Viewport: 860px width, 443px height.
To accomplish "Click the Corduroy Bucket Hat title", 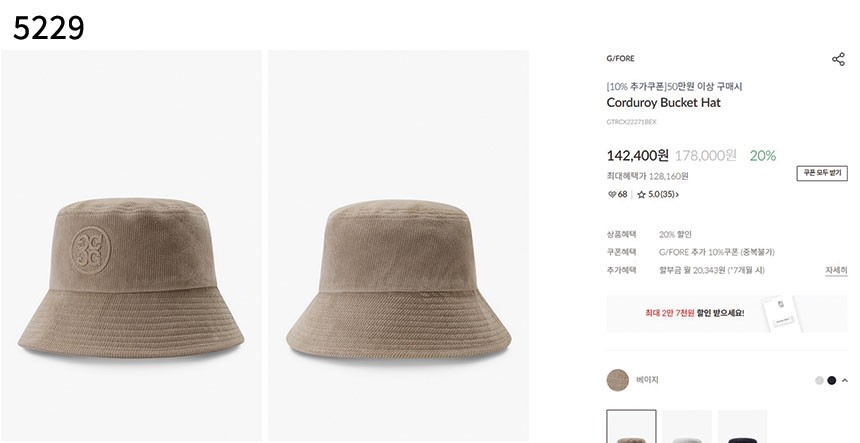I will point(663,102).
